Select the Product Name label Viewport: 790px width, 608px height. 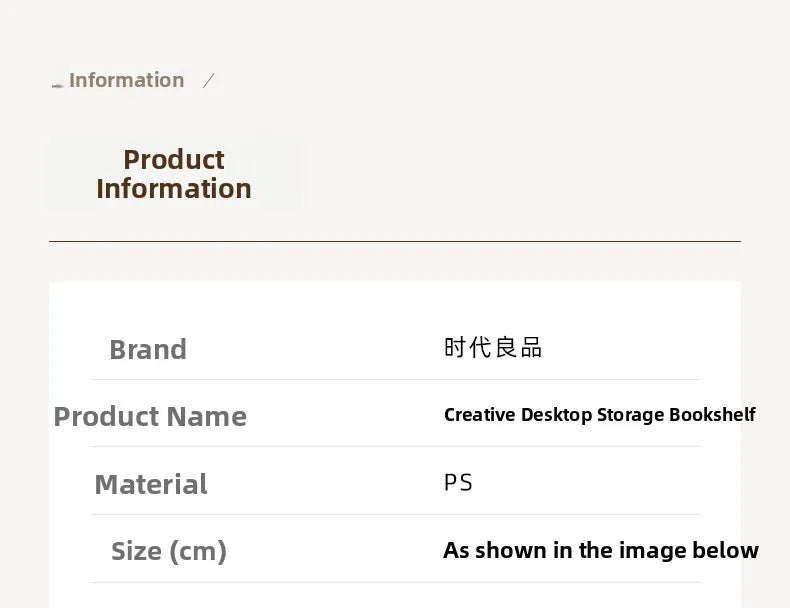coord(150,416)
